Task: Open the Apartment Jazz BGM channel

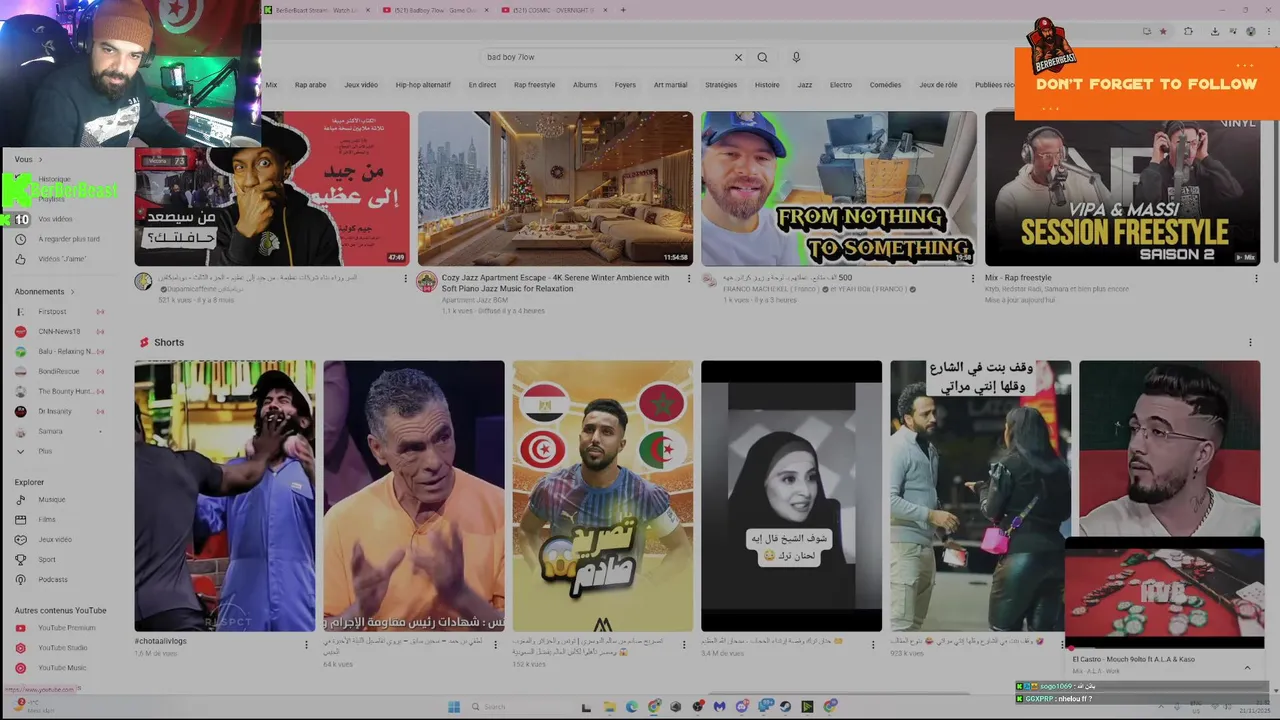Action: tap(477, 300)
